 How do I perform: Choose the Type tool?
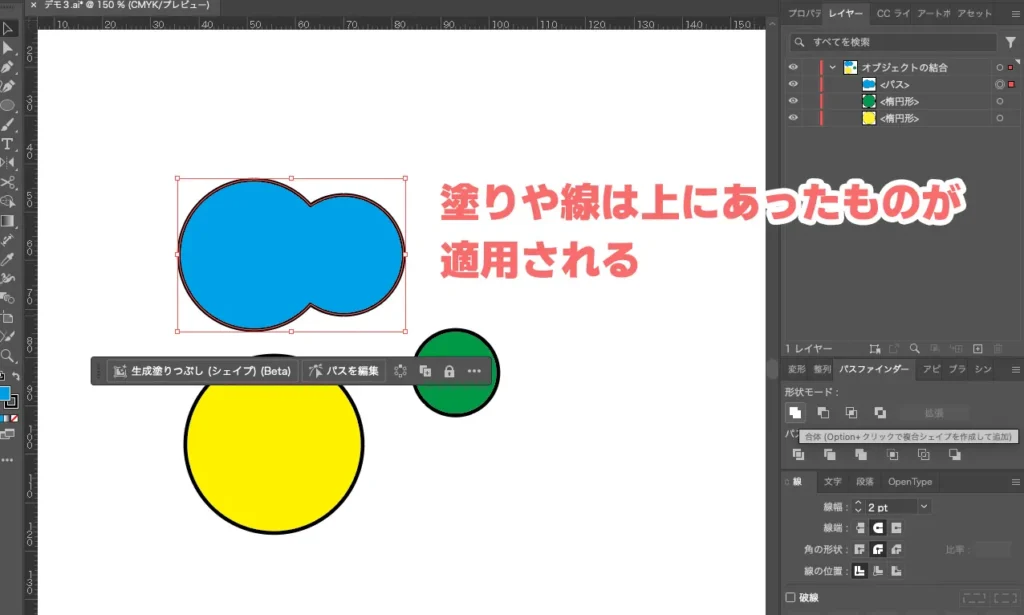coord(8,144)
